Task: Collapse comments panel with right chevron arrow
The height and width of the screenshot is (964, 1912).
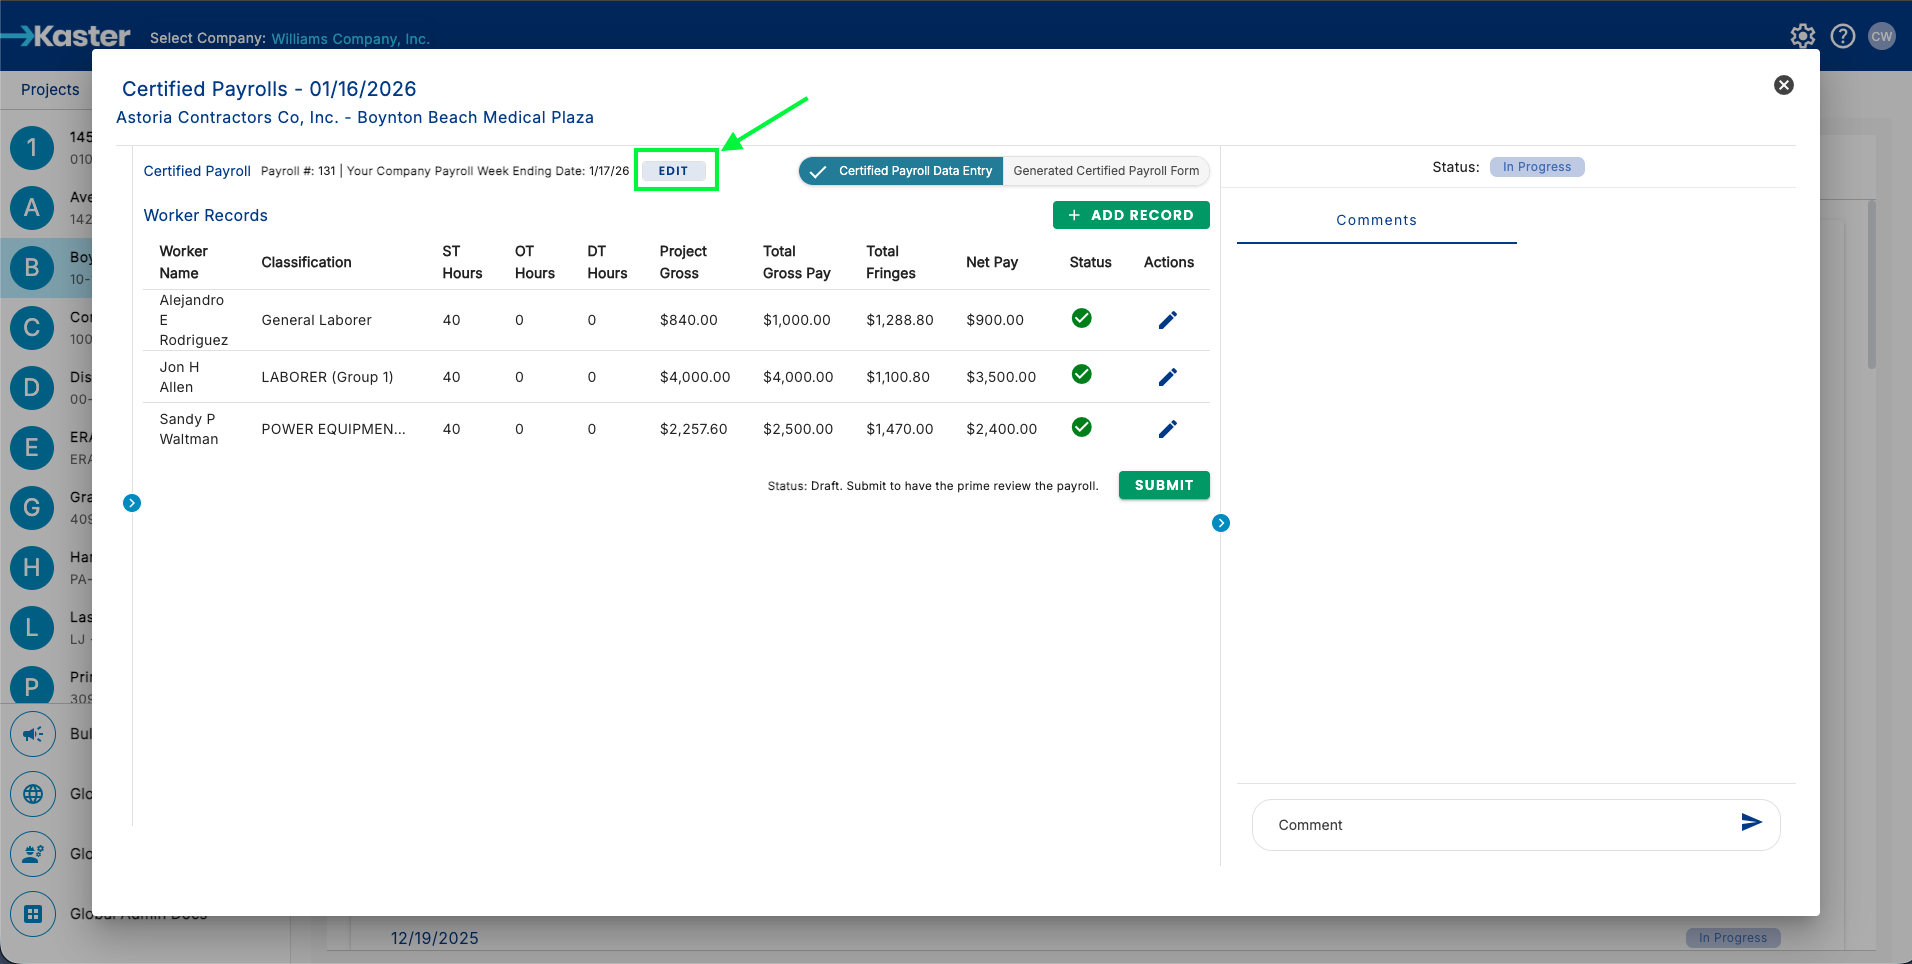Action: [1220, 523]
